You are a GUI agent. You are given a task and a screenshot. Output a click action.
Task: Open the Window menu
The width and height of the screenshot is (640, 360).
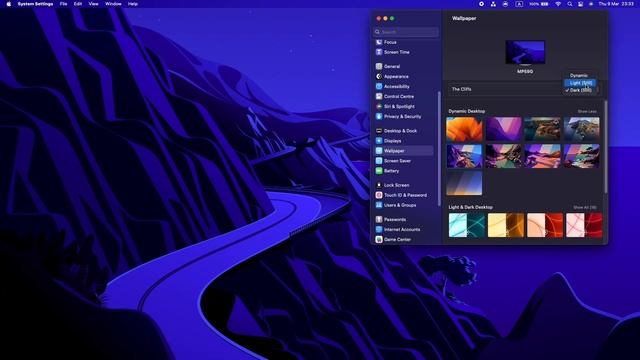pos(113,4)
